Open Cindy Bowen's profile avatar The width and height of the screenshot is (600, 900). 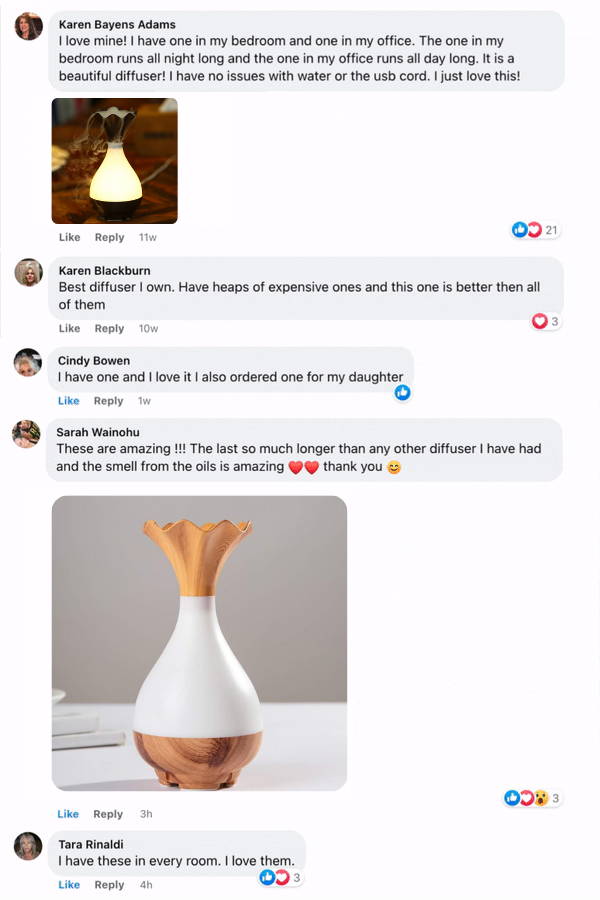pos(28,362)
